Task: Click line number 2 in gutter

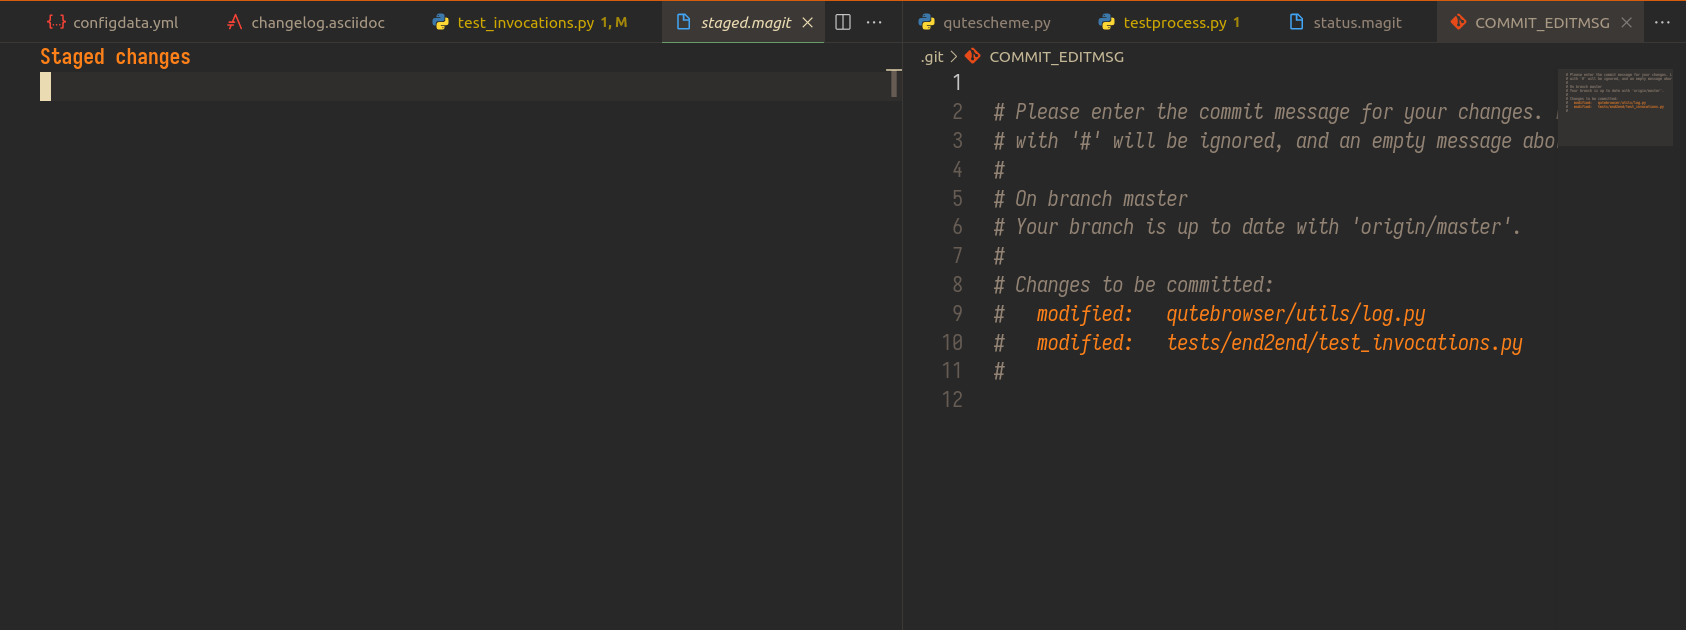Action: [x=957, y=112]
